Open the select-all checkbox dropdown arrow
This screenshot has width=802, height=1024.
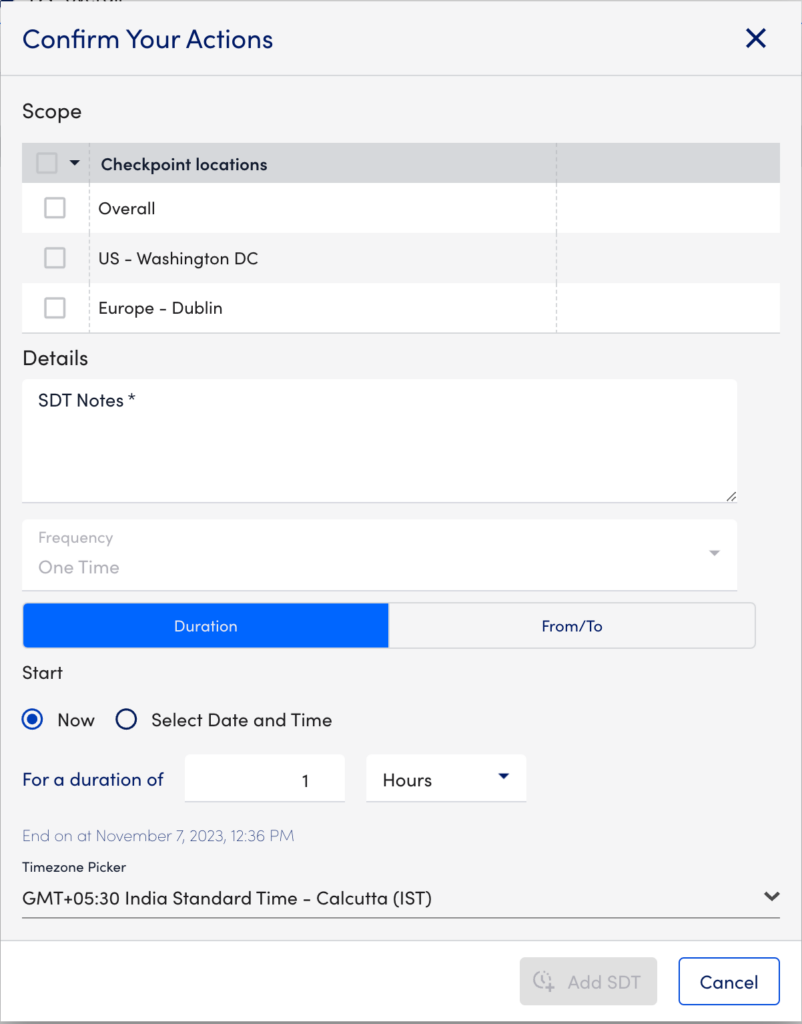(x=74, y=163)
